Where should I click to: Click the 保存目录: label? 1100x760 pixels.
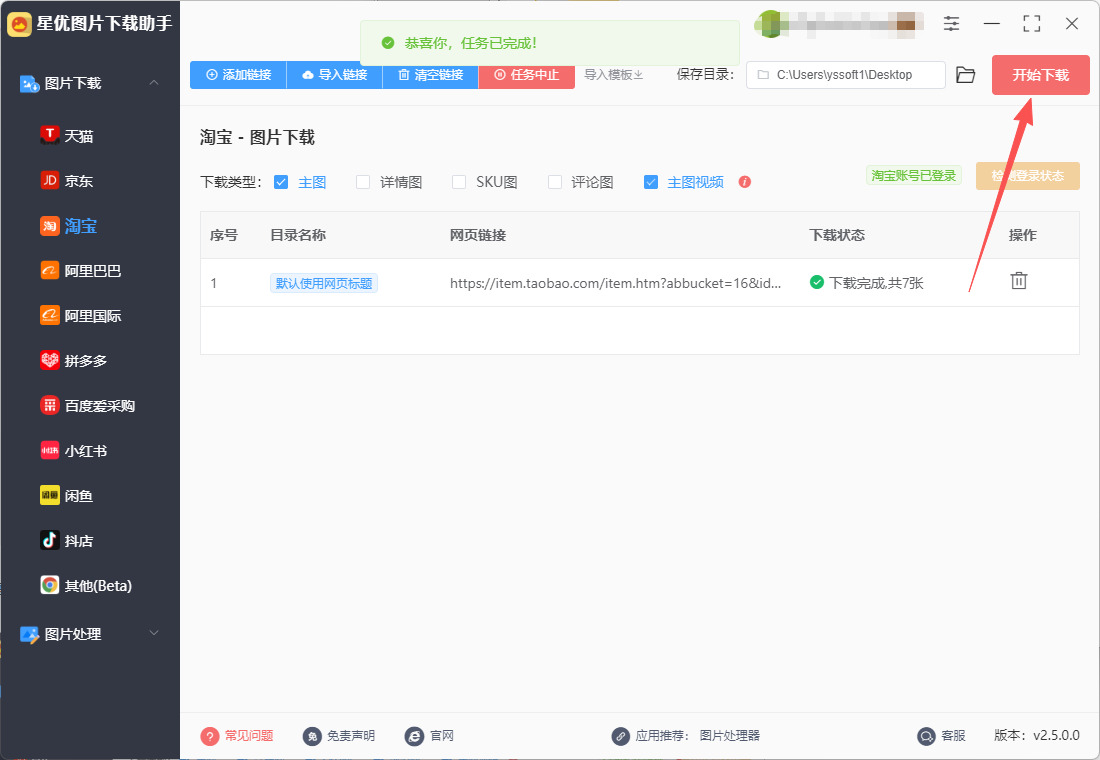tap(705, 74)
